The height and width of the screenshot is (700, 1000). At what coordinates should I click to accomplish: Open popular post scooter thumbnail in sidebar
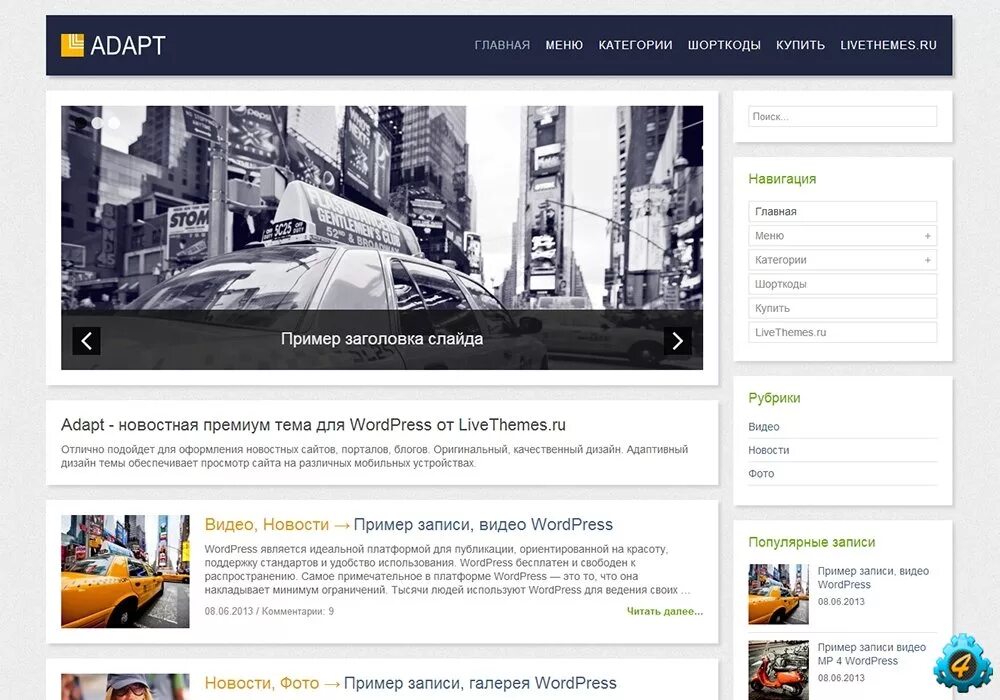click(x=778, y=669)
